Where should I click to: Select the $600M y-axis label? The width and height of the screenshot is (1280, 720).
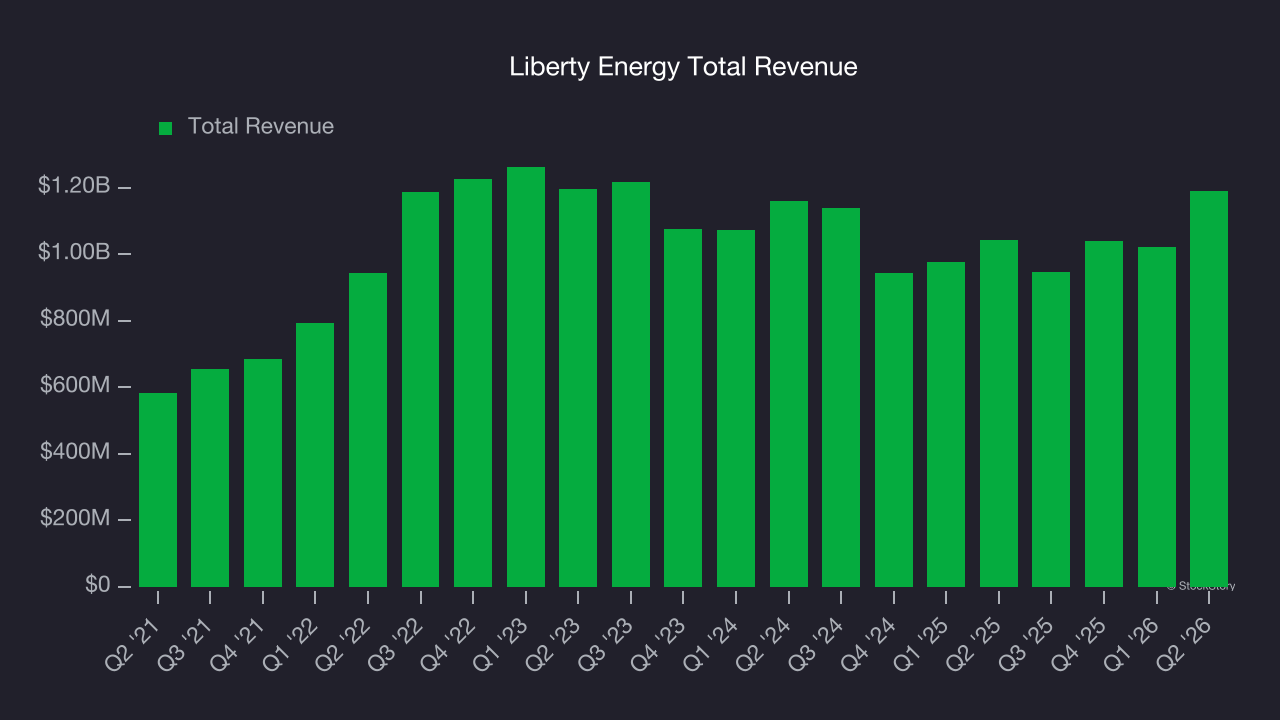pos(75,385)
